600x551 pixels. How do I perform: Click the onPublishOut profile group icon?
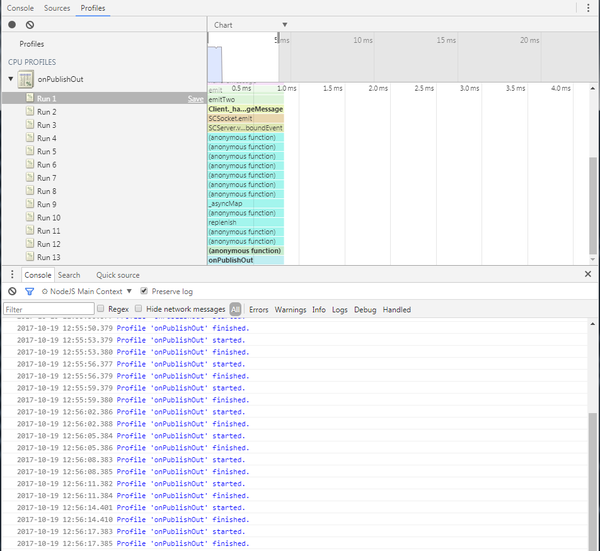pyautogui.click(x=26, y=79)
